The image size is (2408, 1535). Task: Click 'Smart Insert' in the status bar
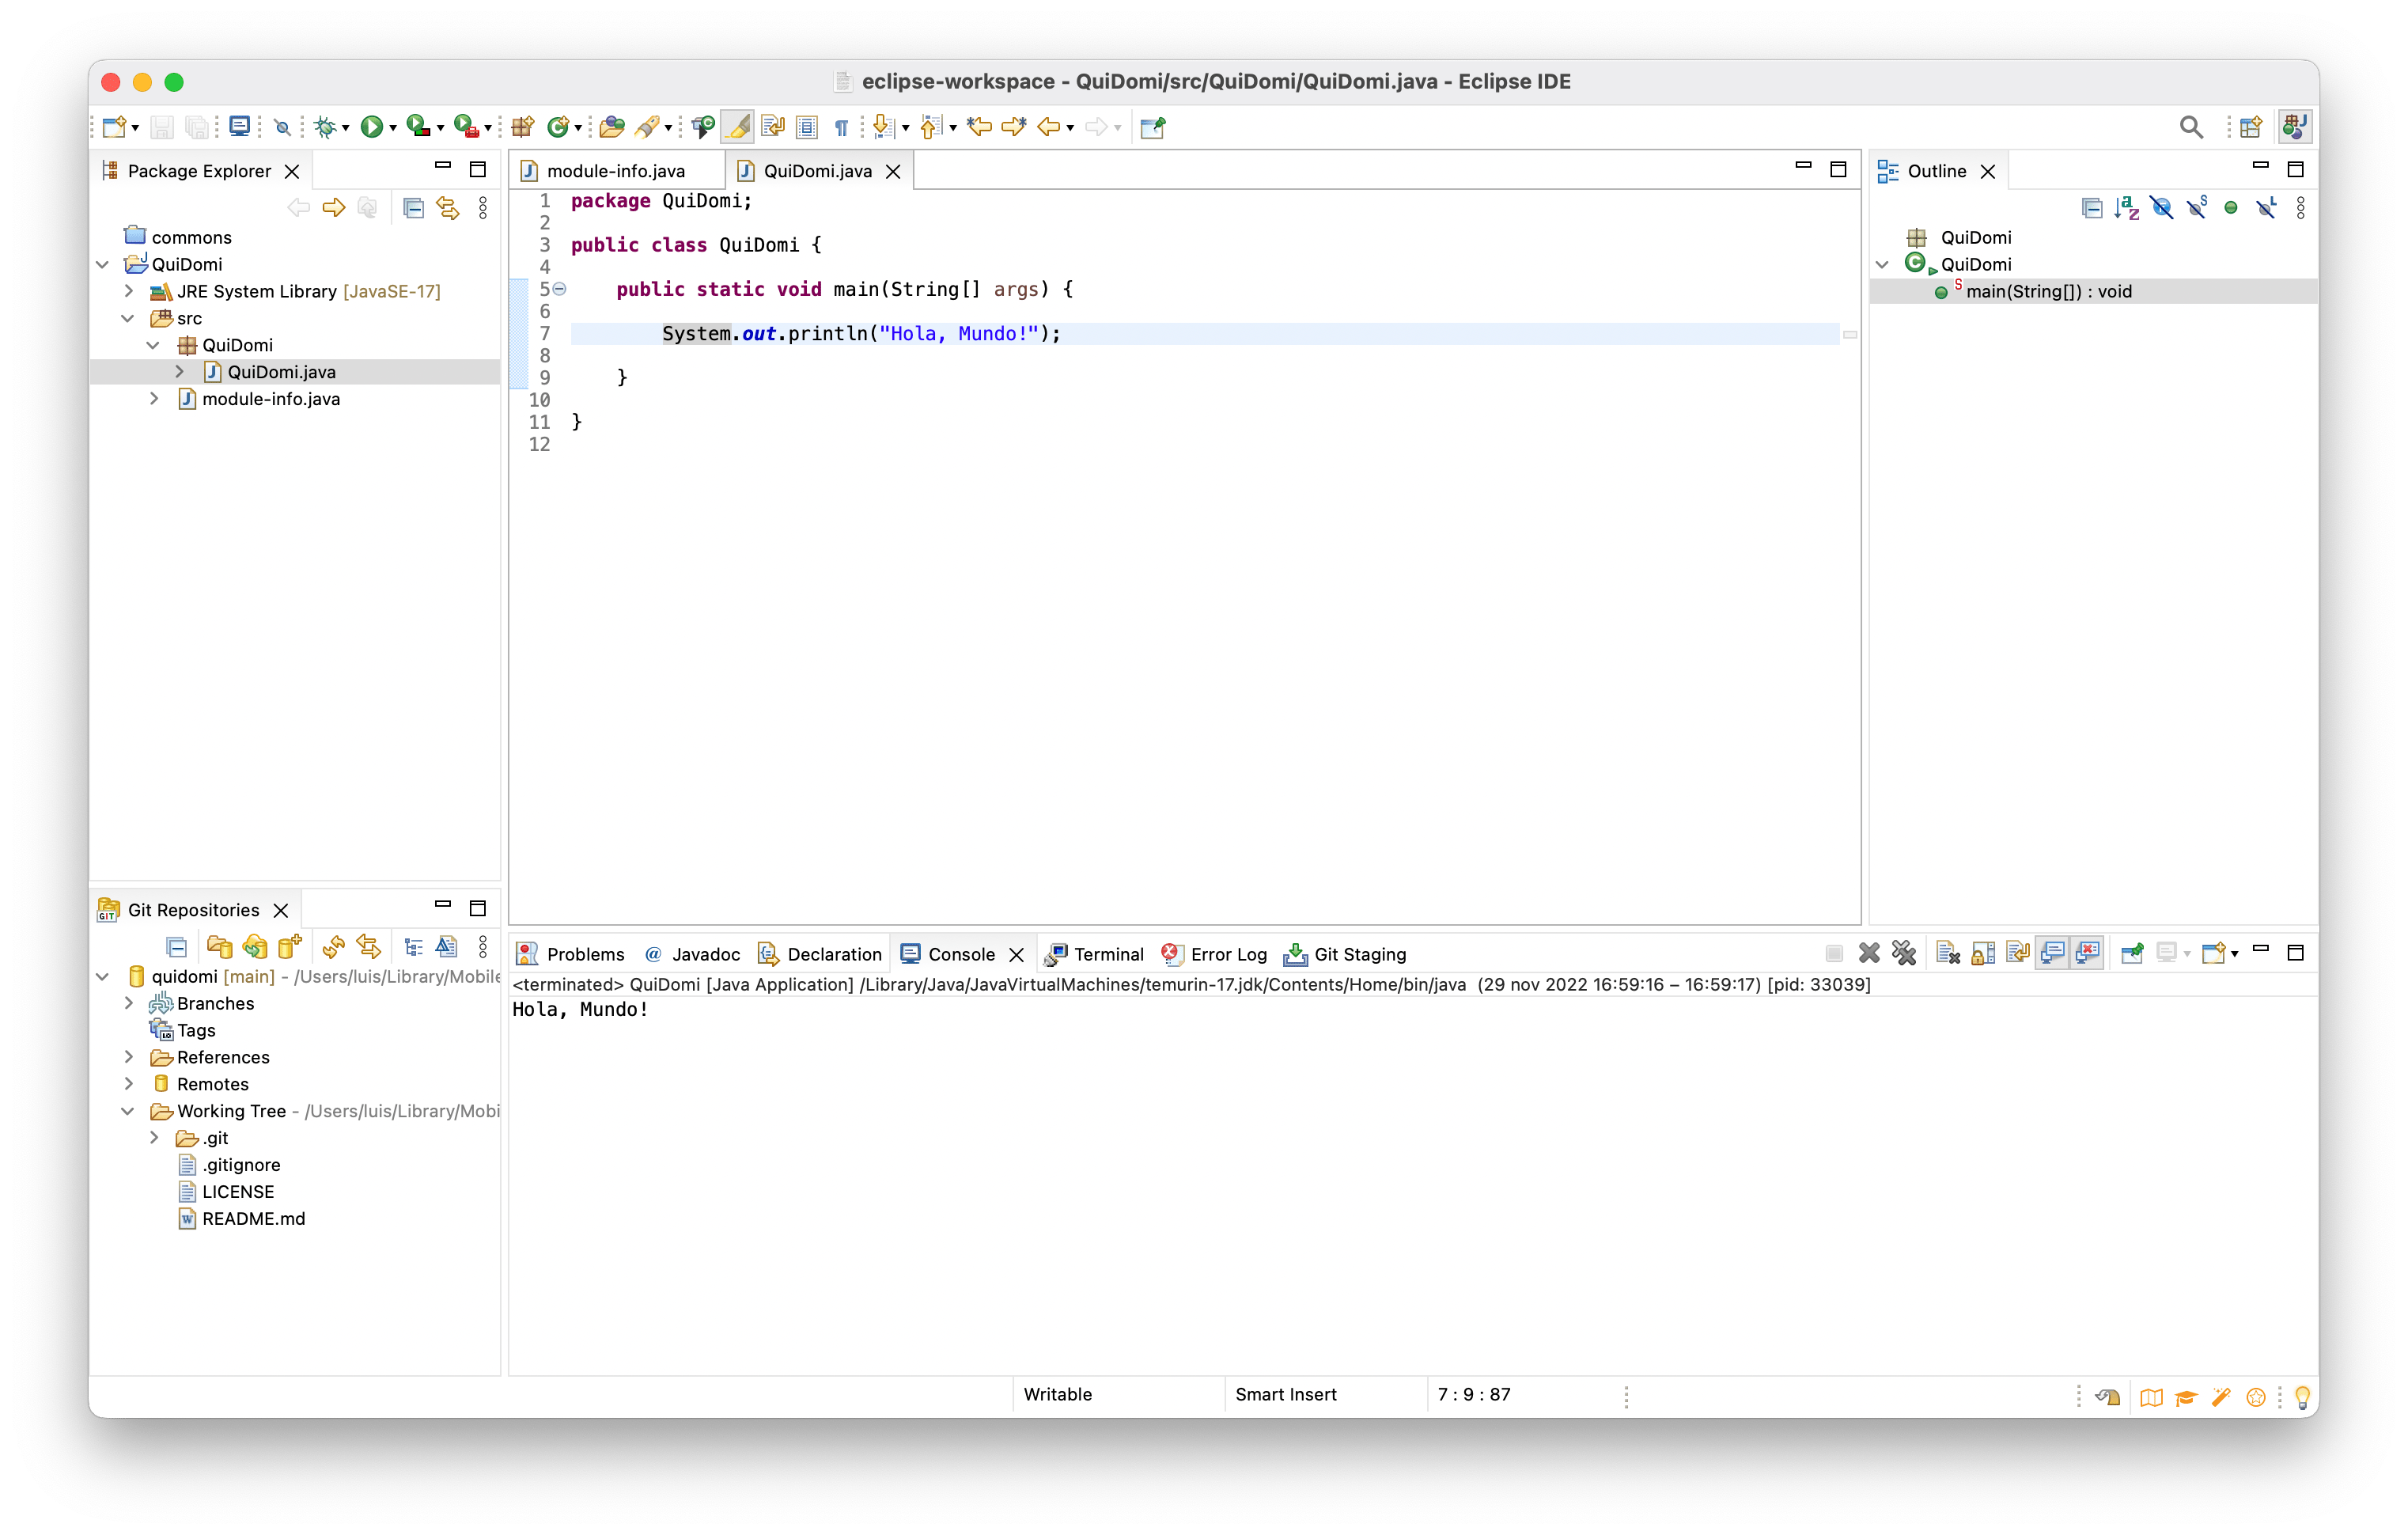pyautogui.click(x=1286, y=1395)
